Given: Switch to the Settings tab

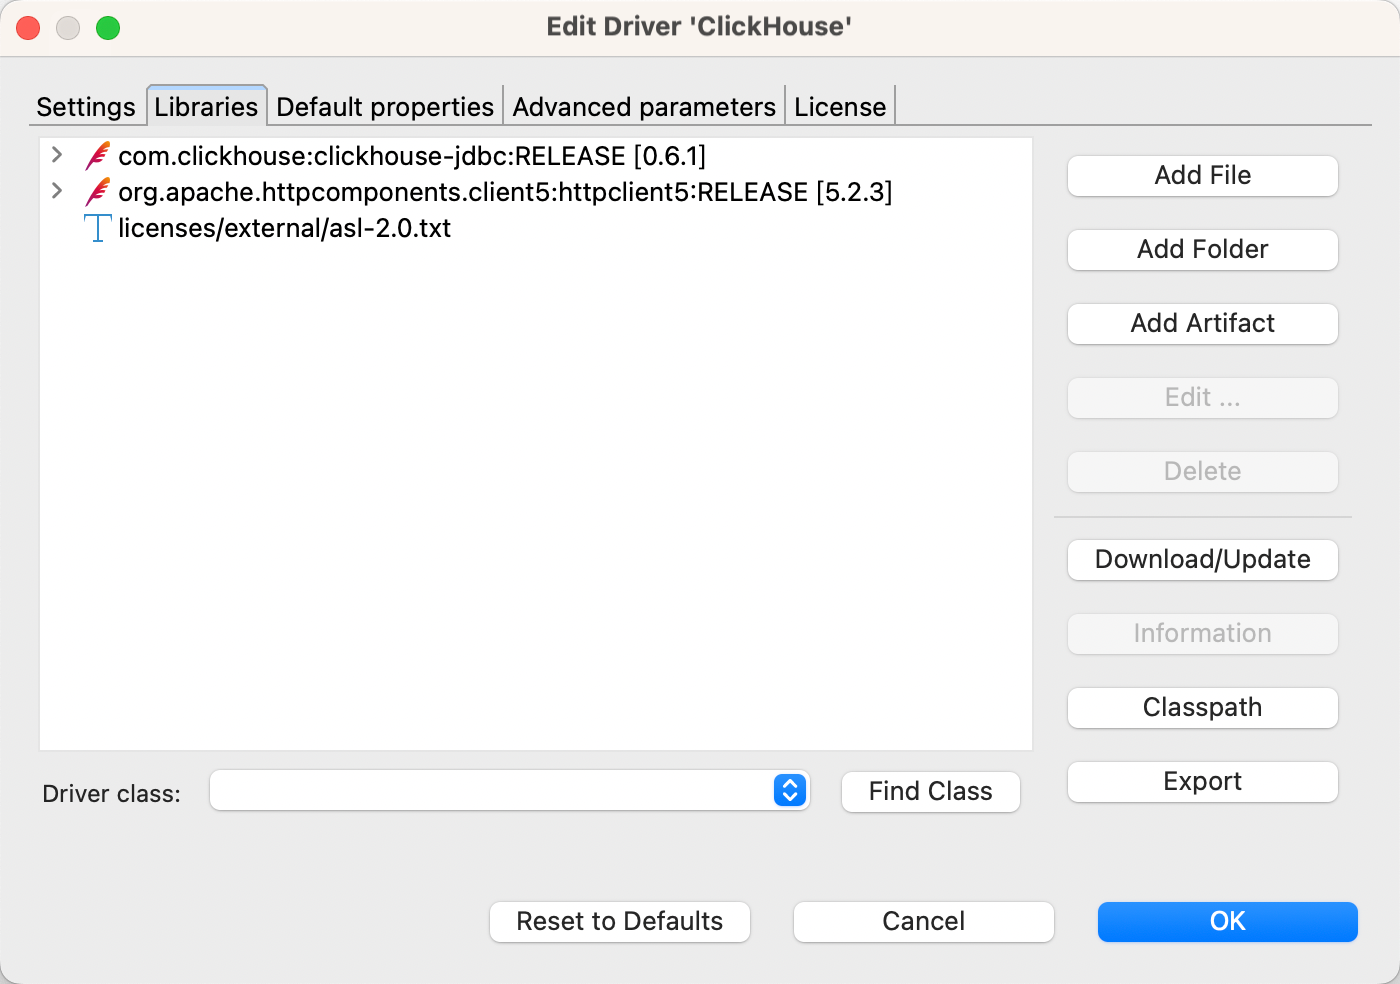Looking at the screenshot, I should click(x=86, y=107).
